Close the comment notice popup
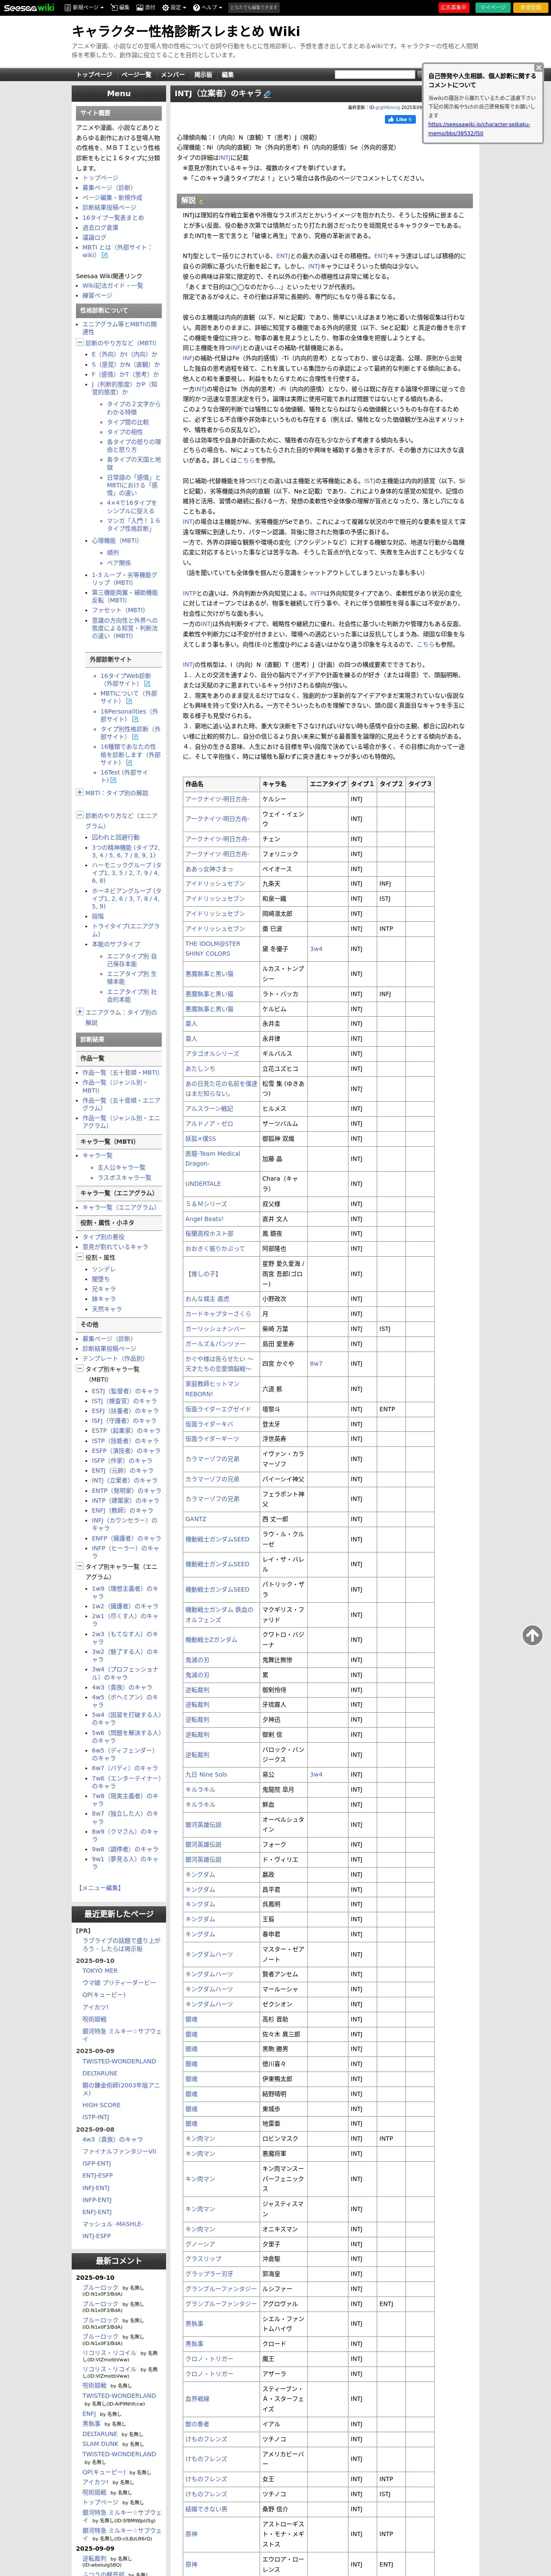 click(x=538, y=67)
